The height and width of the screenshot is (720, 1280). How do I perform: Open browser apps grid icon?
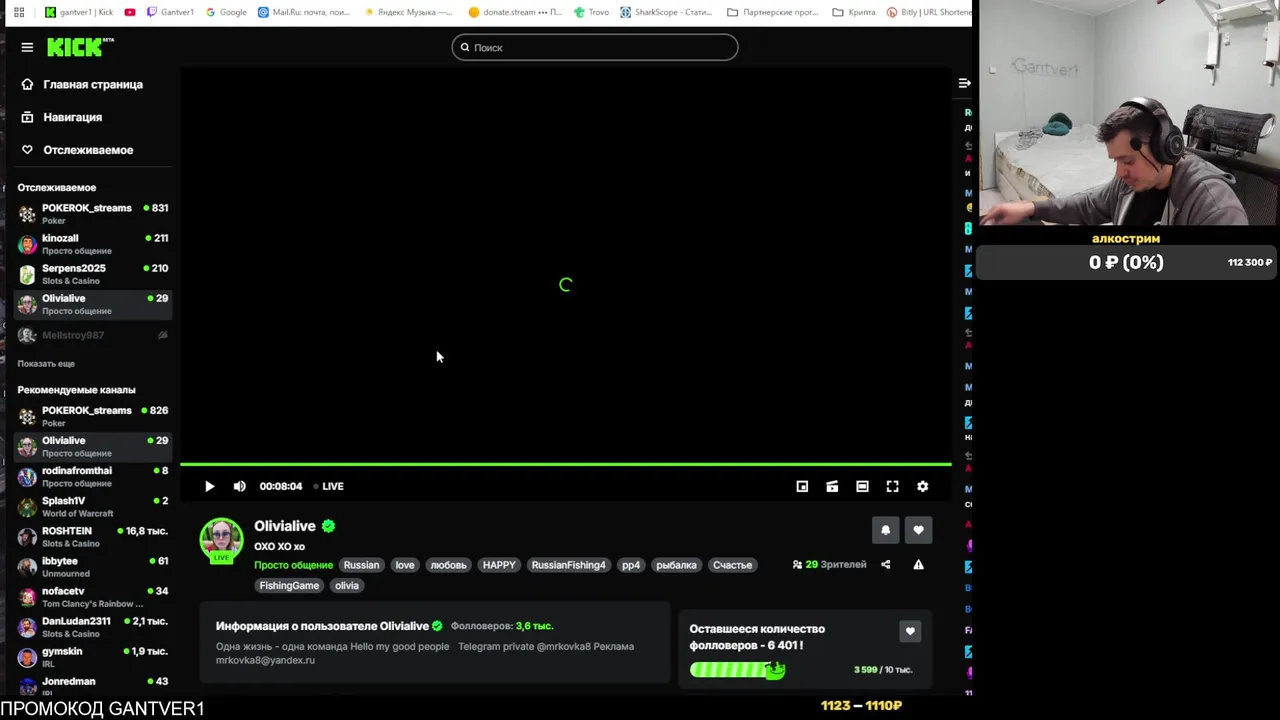tap(18, 12)
